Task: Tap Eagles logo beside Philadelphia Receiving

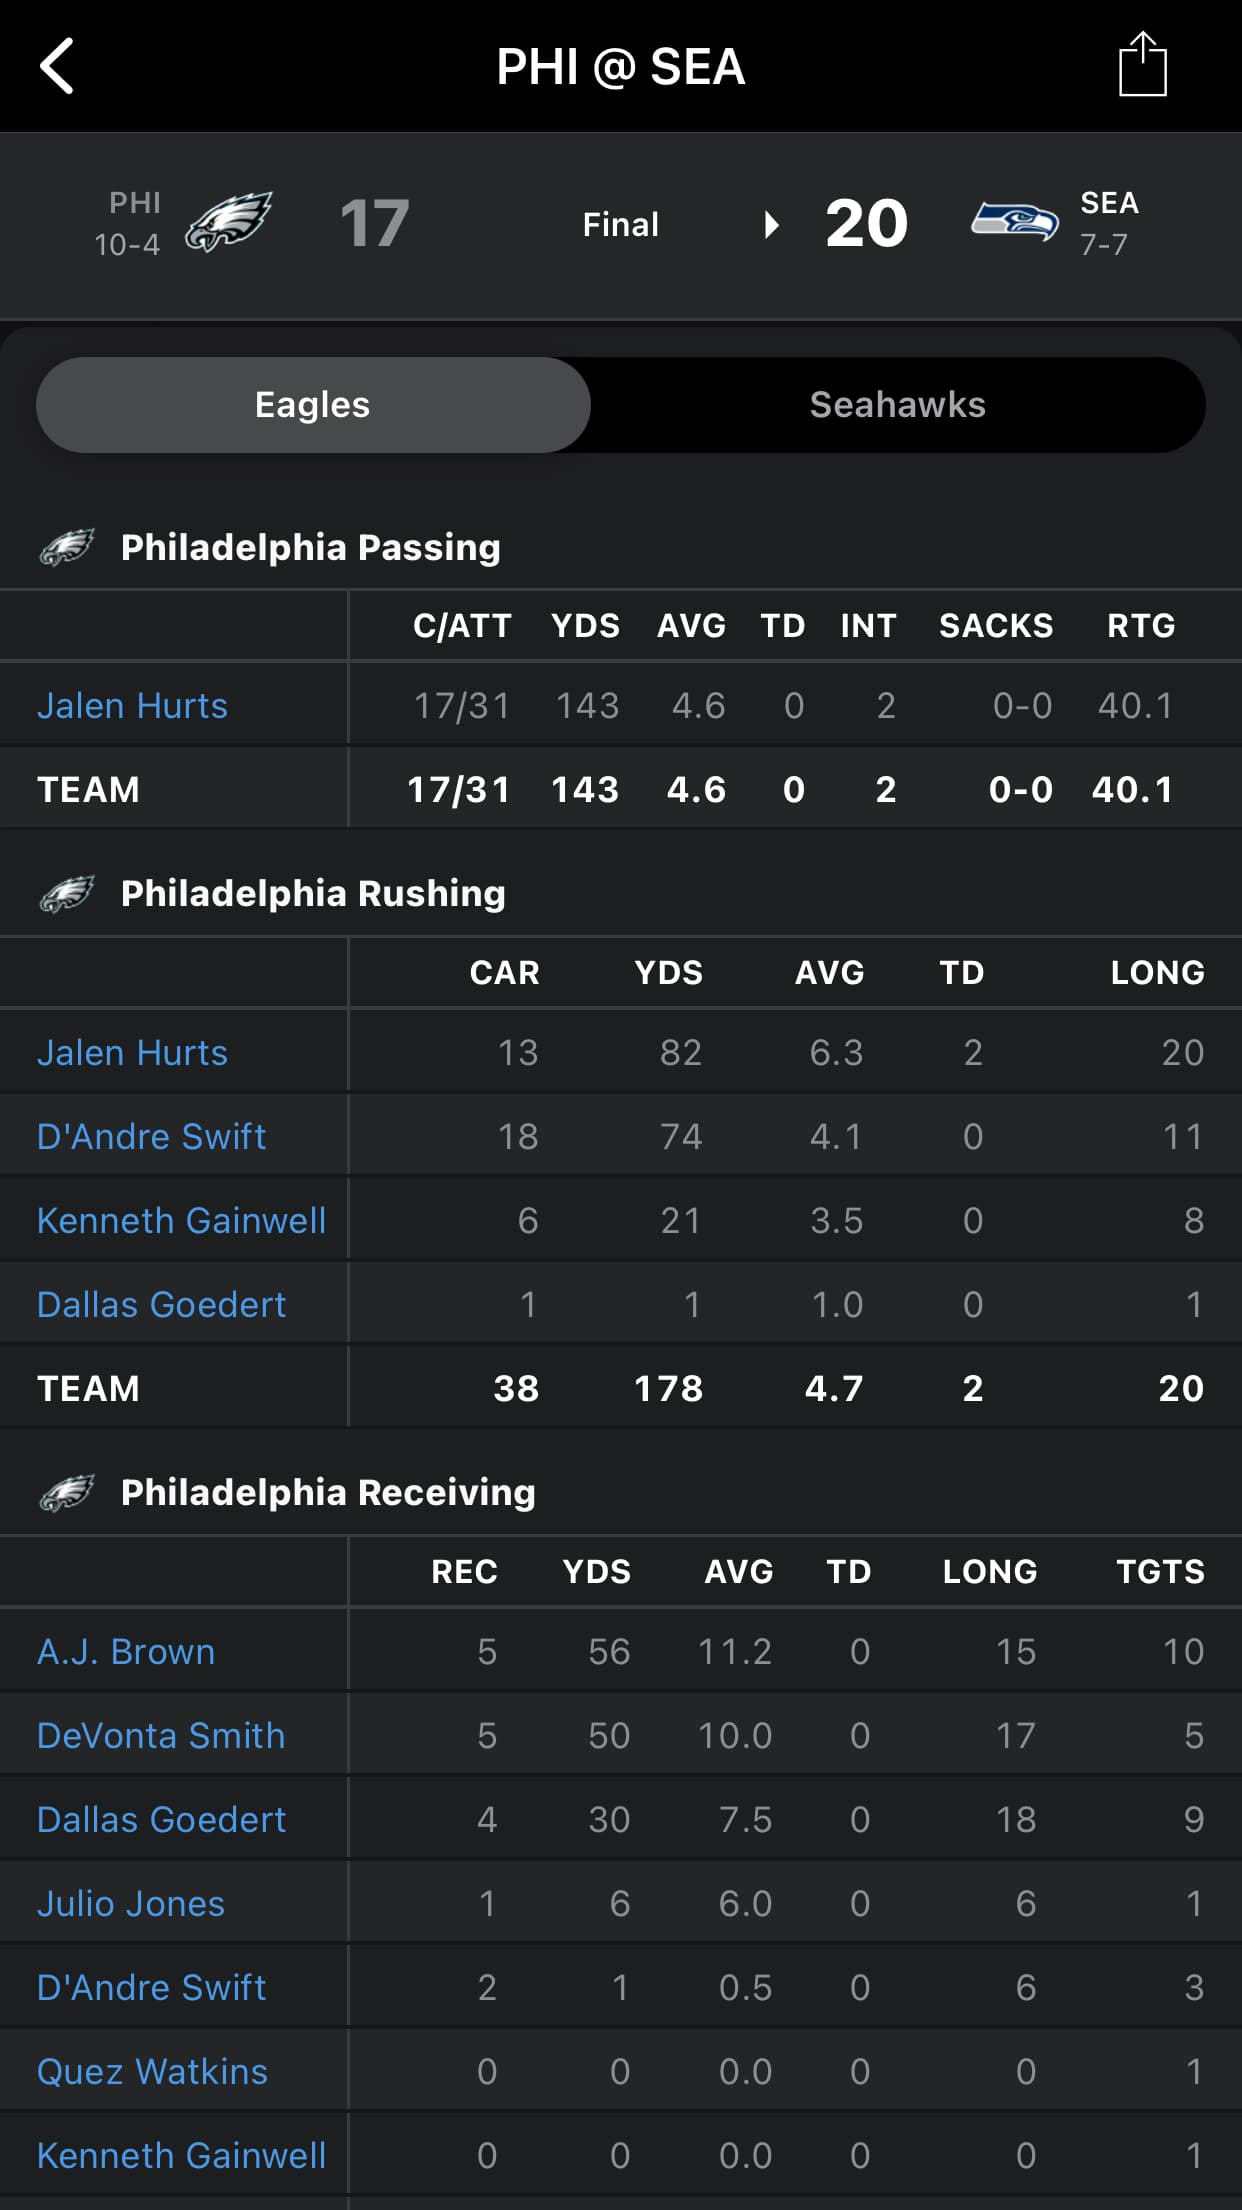Action: pyautogui.click(x=67, y=1492)
